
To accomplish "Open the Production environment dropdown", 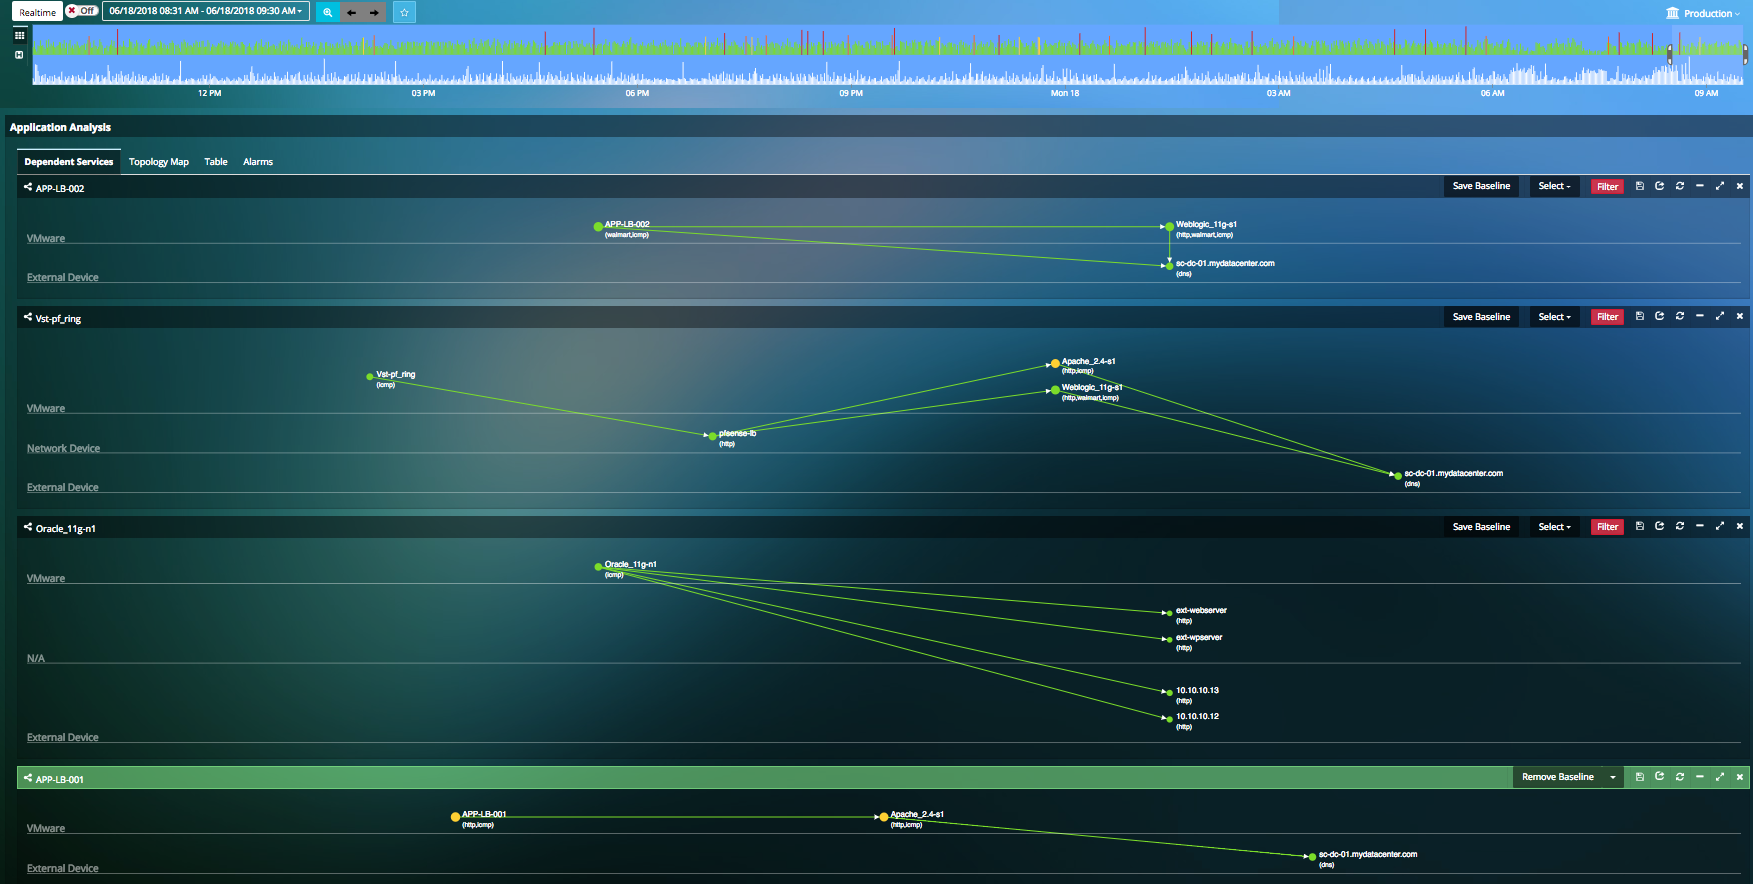I will pos(1702,13).
